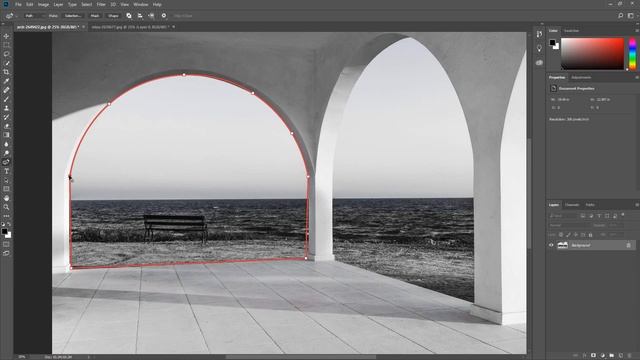Select the Spot Healing Brush tool

tap(6, 90)
